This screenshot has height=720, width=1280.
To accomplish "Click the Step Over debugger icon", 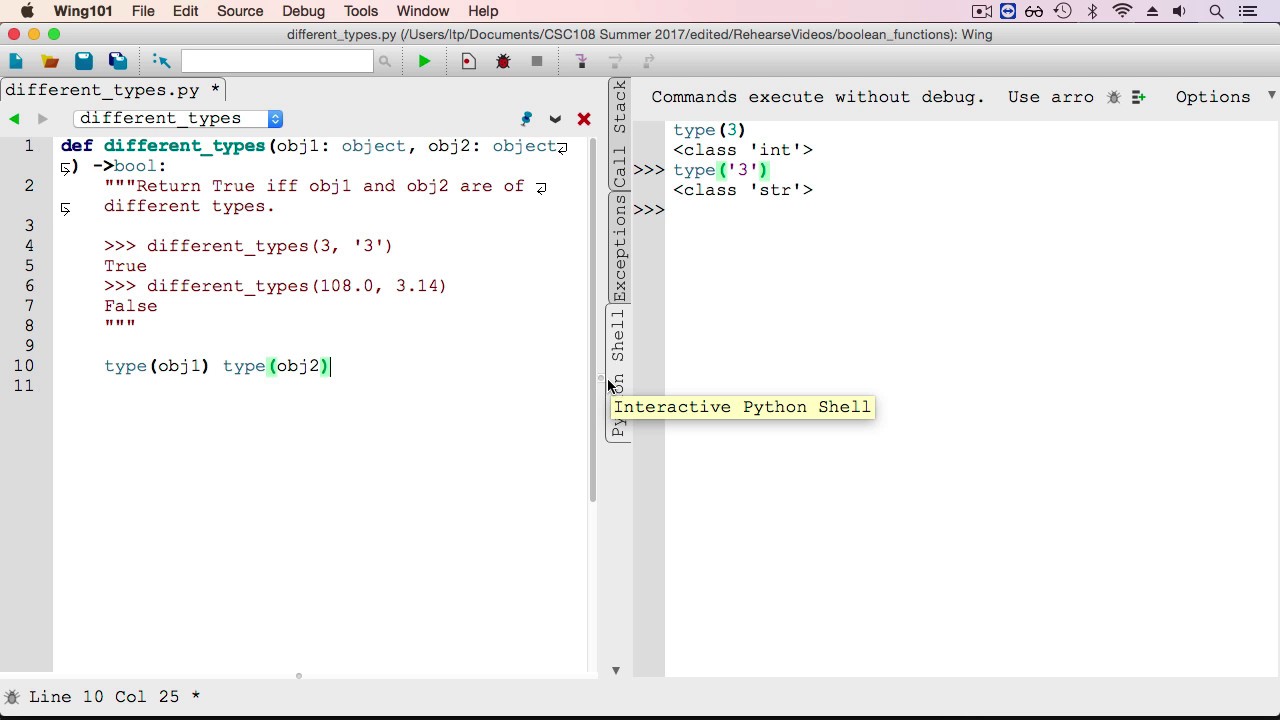I will point(615,61).
